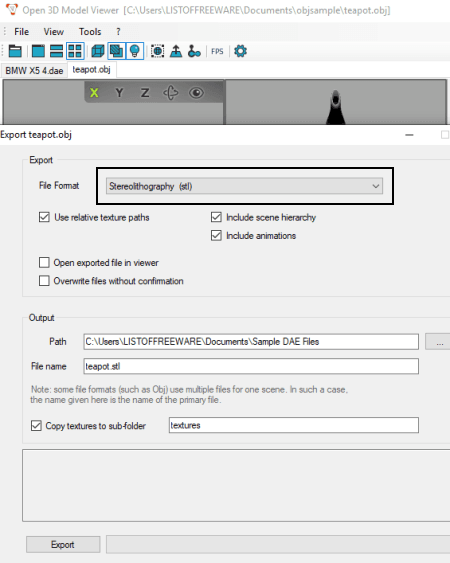Click the output Path field
The width and height of the screenshot is (450, 563).
[x=251, y=341]
